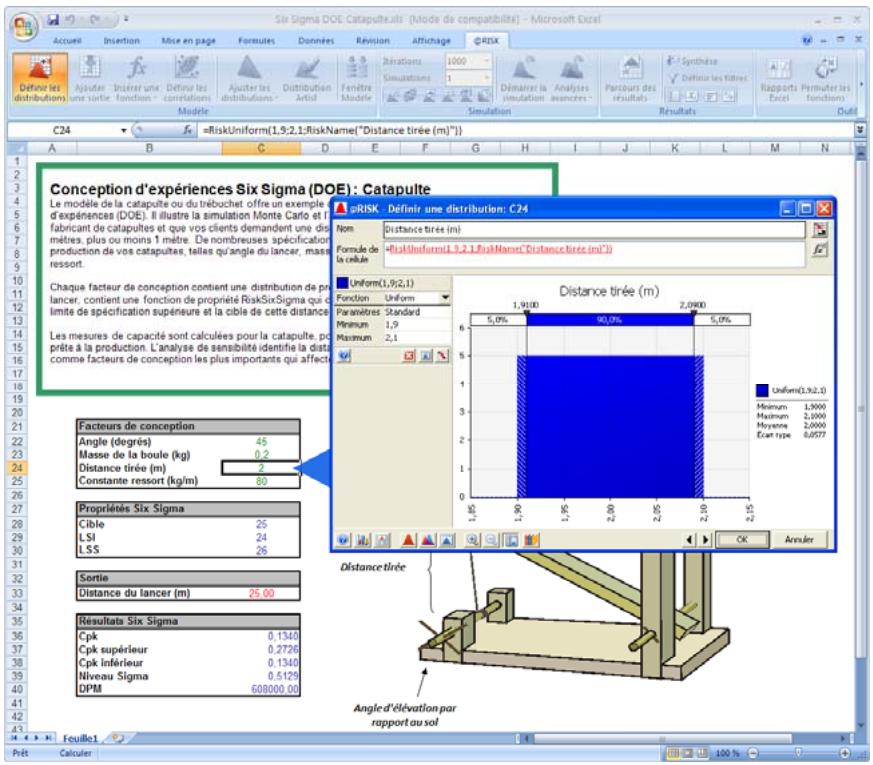The image size is (873, 765).
Task: Click the help icon under the parameters panel
Action: pos(344,355)
